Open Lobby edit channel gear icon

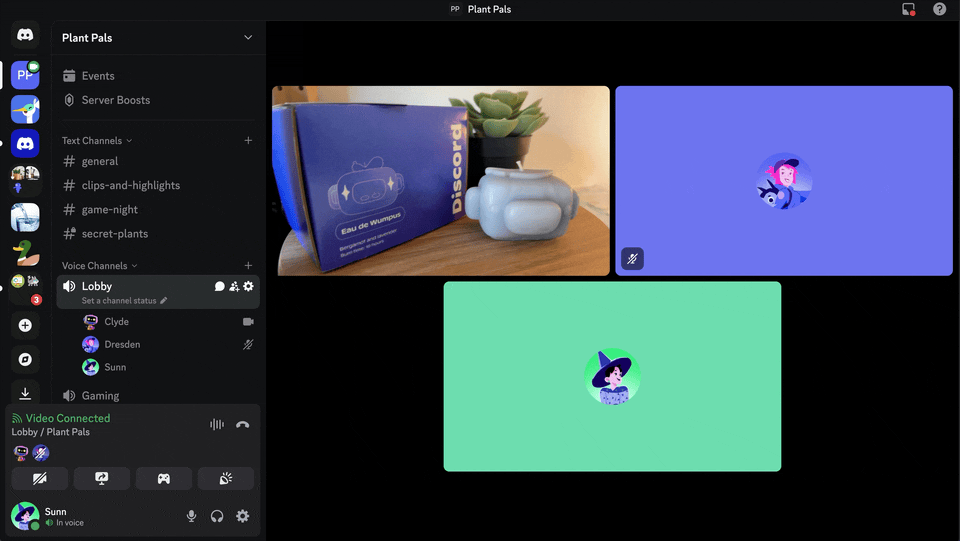pos(248,286)
